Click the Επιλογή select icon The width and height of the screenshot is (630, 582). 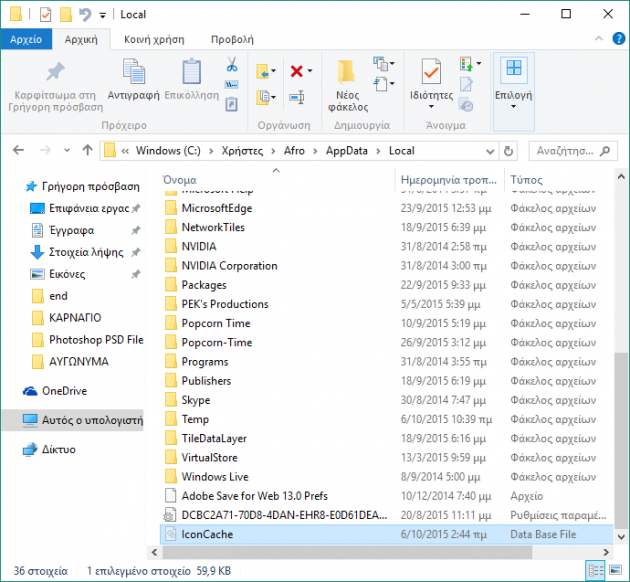pyautogui.click(x=513, y=68)
